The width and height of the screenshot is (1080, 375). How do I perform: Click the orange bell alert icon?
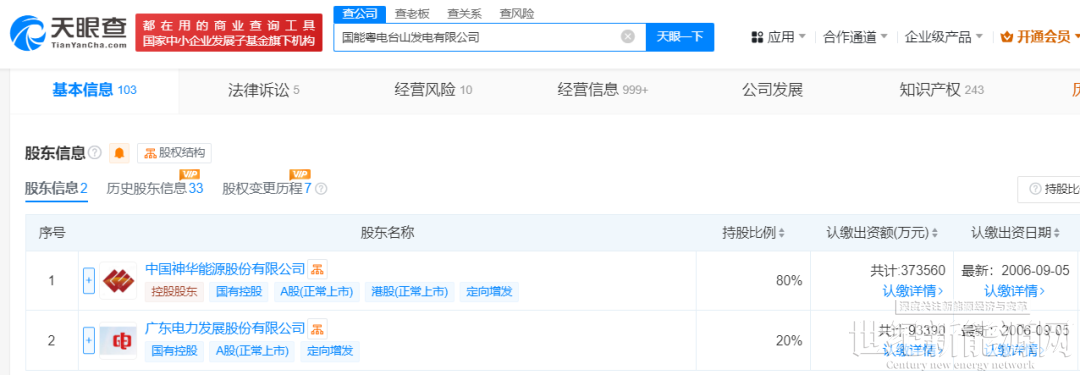click(x=119, y=152)
